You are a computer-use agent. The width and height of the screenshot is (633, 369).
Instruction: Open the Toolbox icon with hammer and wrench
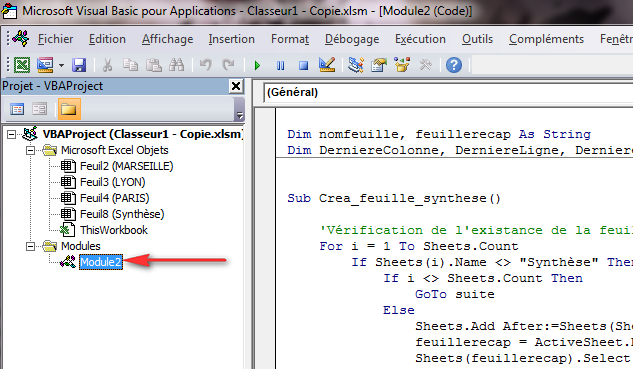(425, 65)
